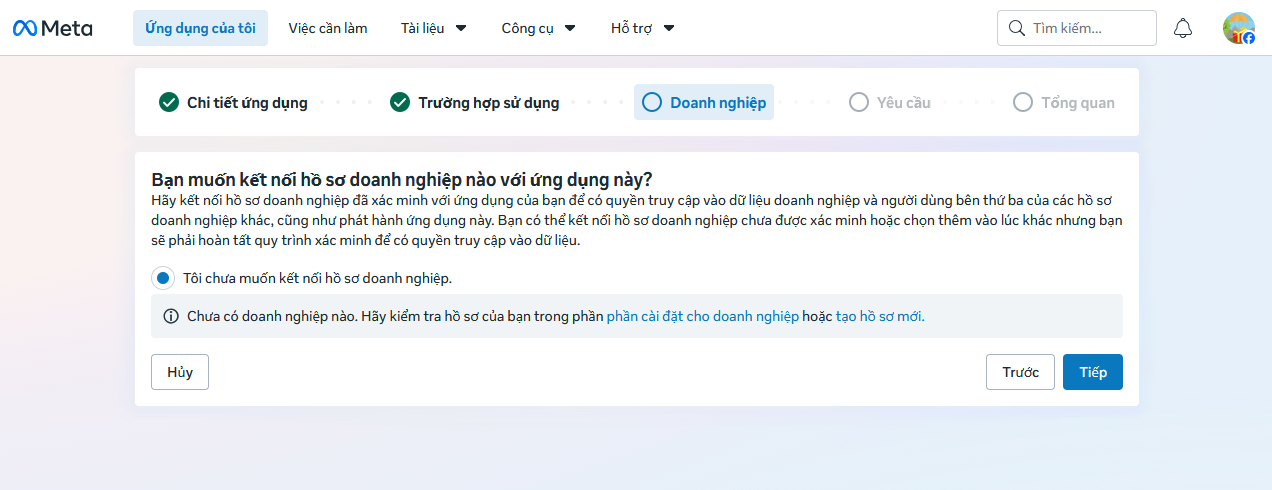This screenshot has height=490, width=1272.
Task: Click the Meta logo
Action: click(52, 28)
